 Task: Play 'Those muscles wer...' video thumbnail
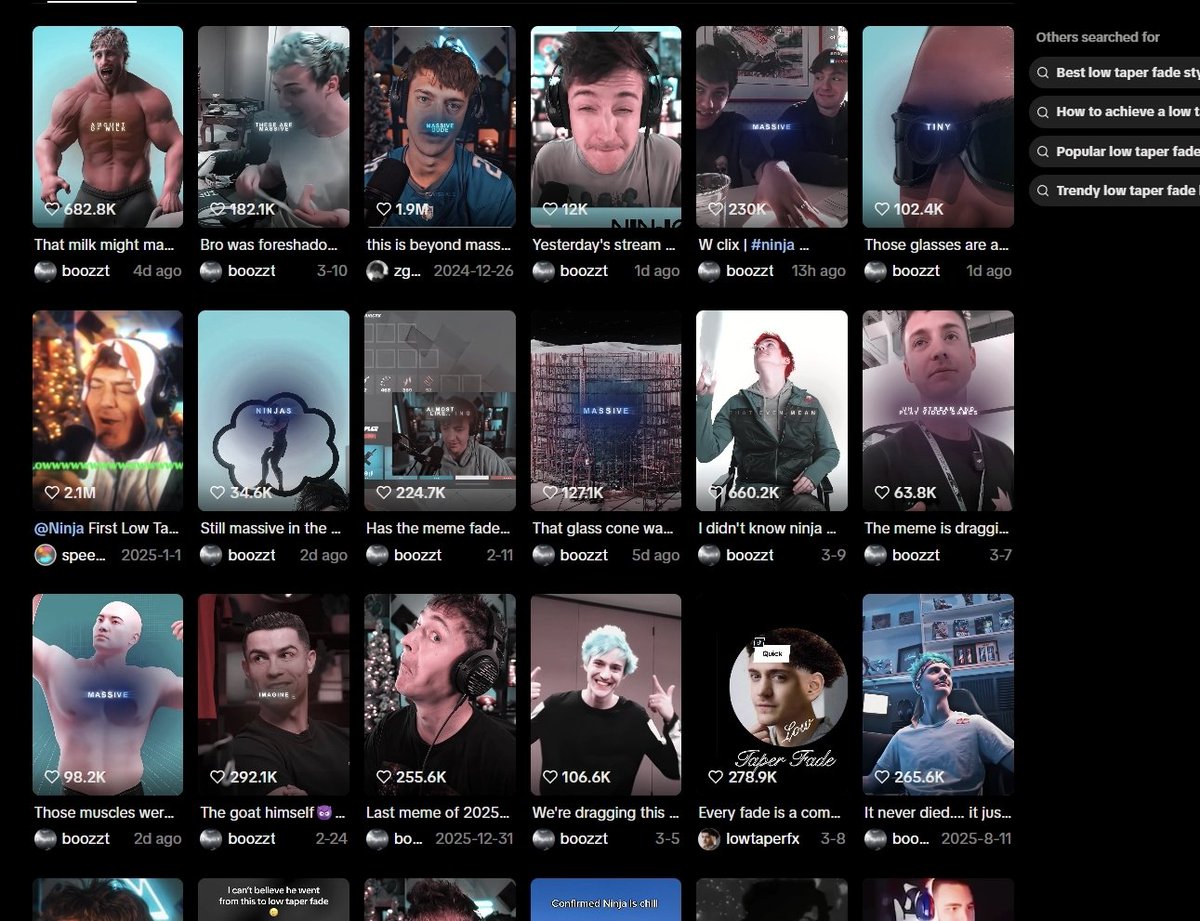[x=108, y=695]
